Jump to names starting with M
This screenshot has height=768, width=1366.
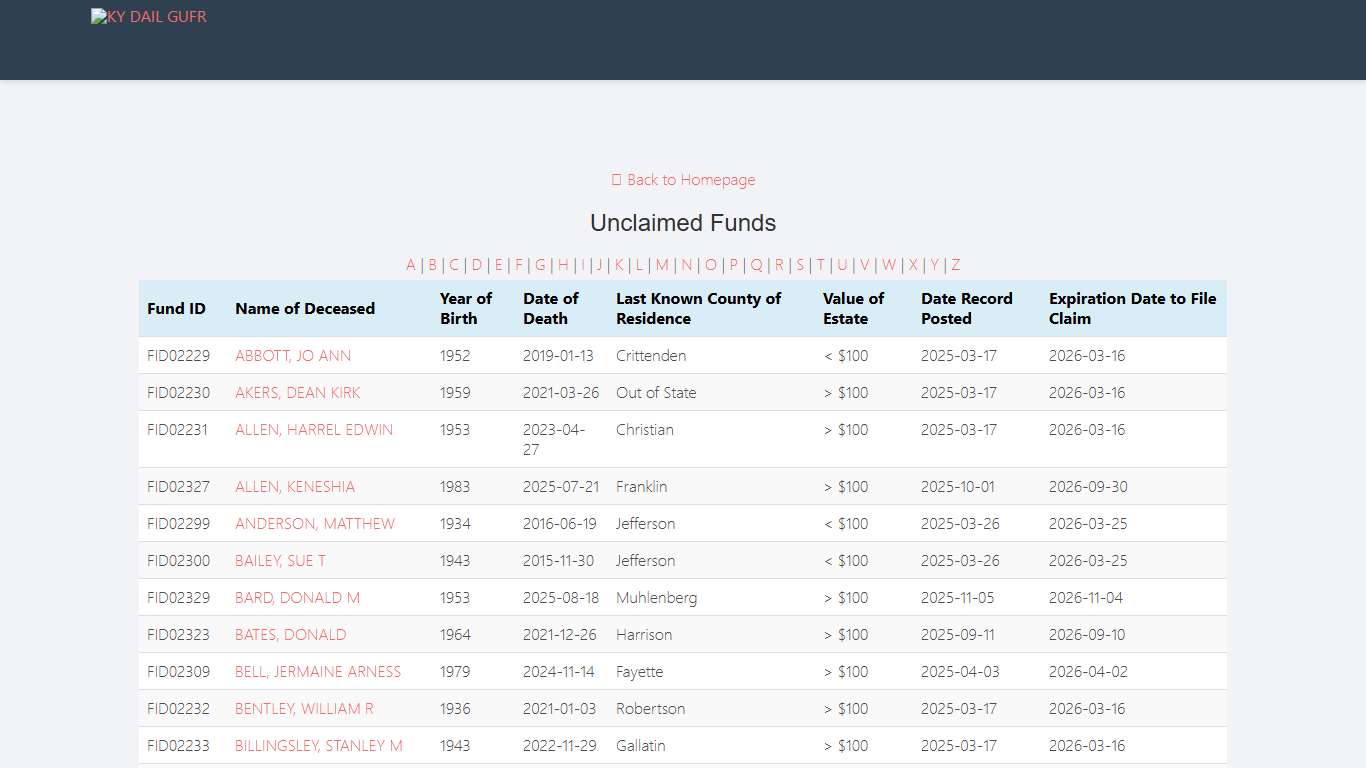point(662,265)
